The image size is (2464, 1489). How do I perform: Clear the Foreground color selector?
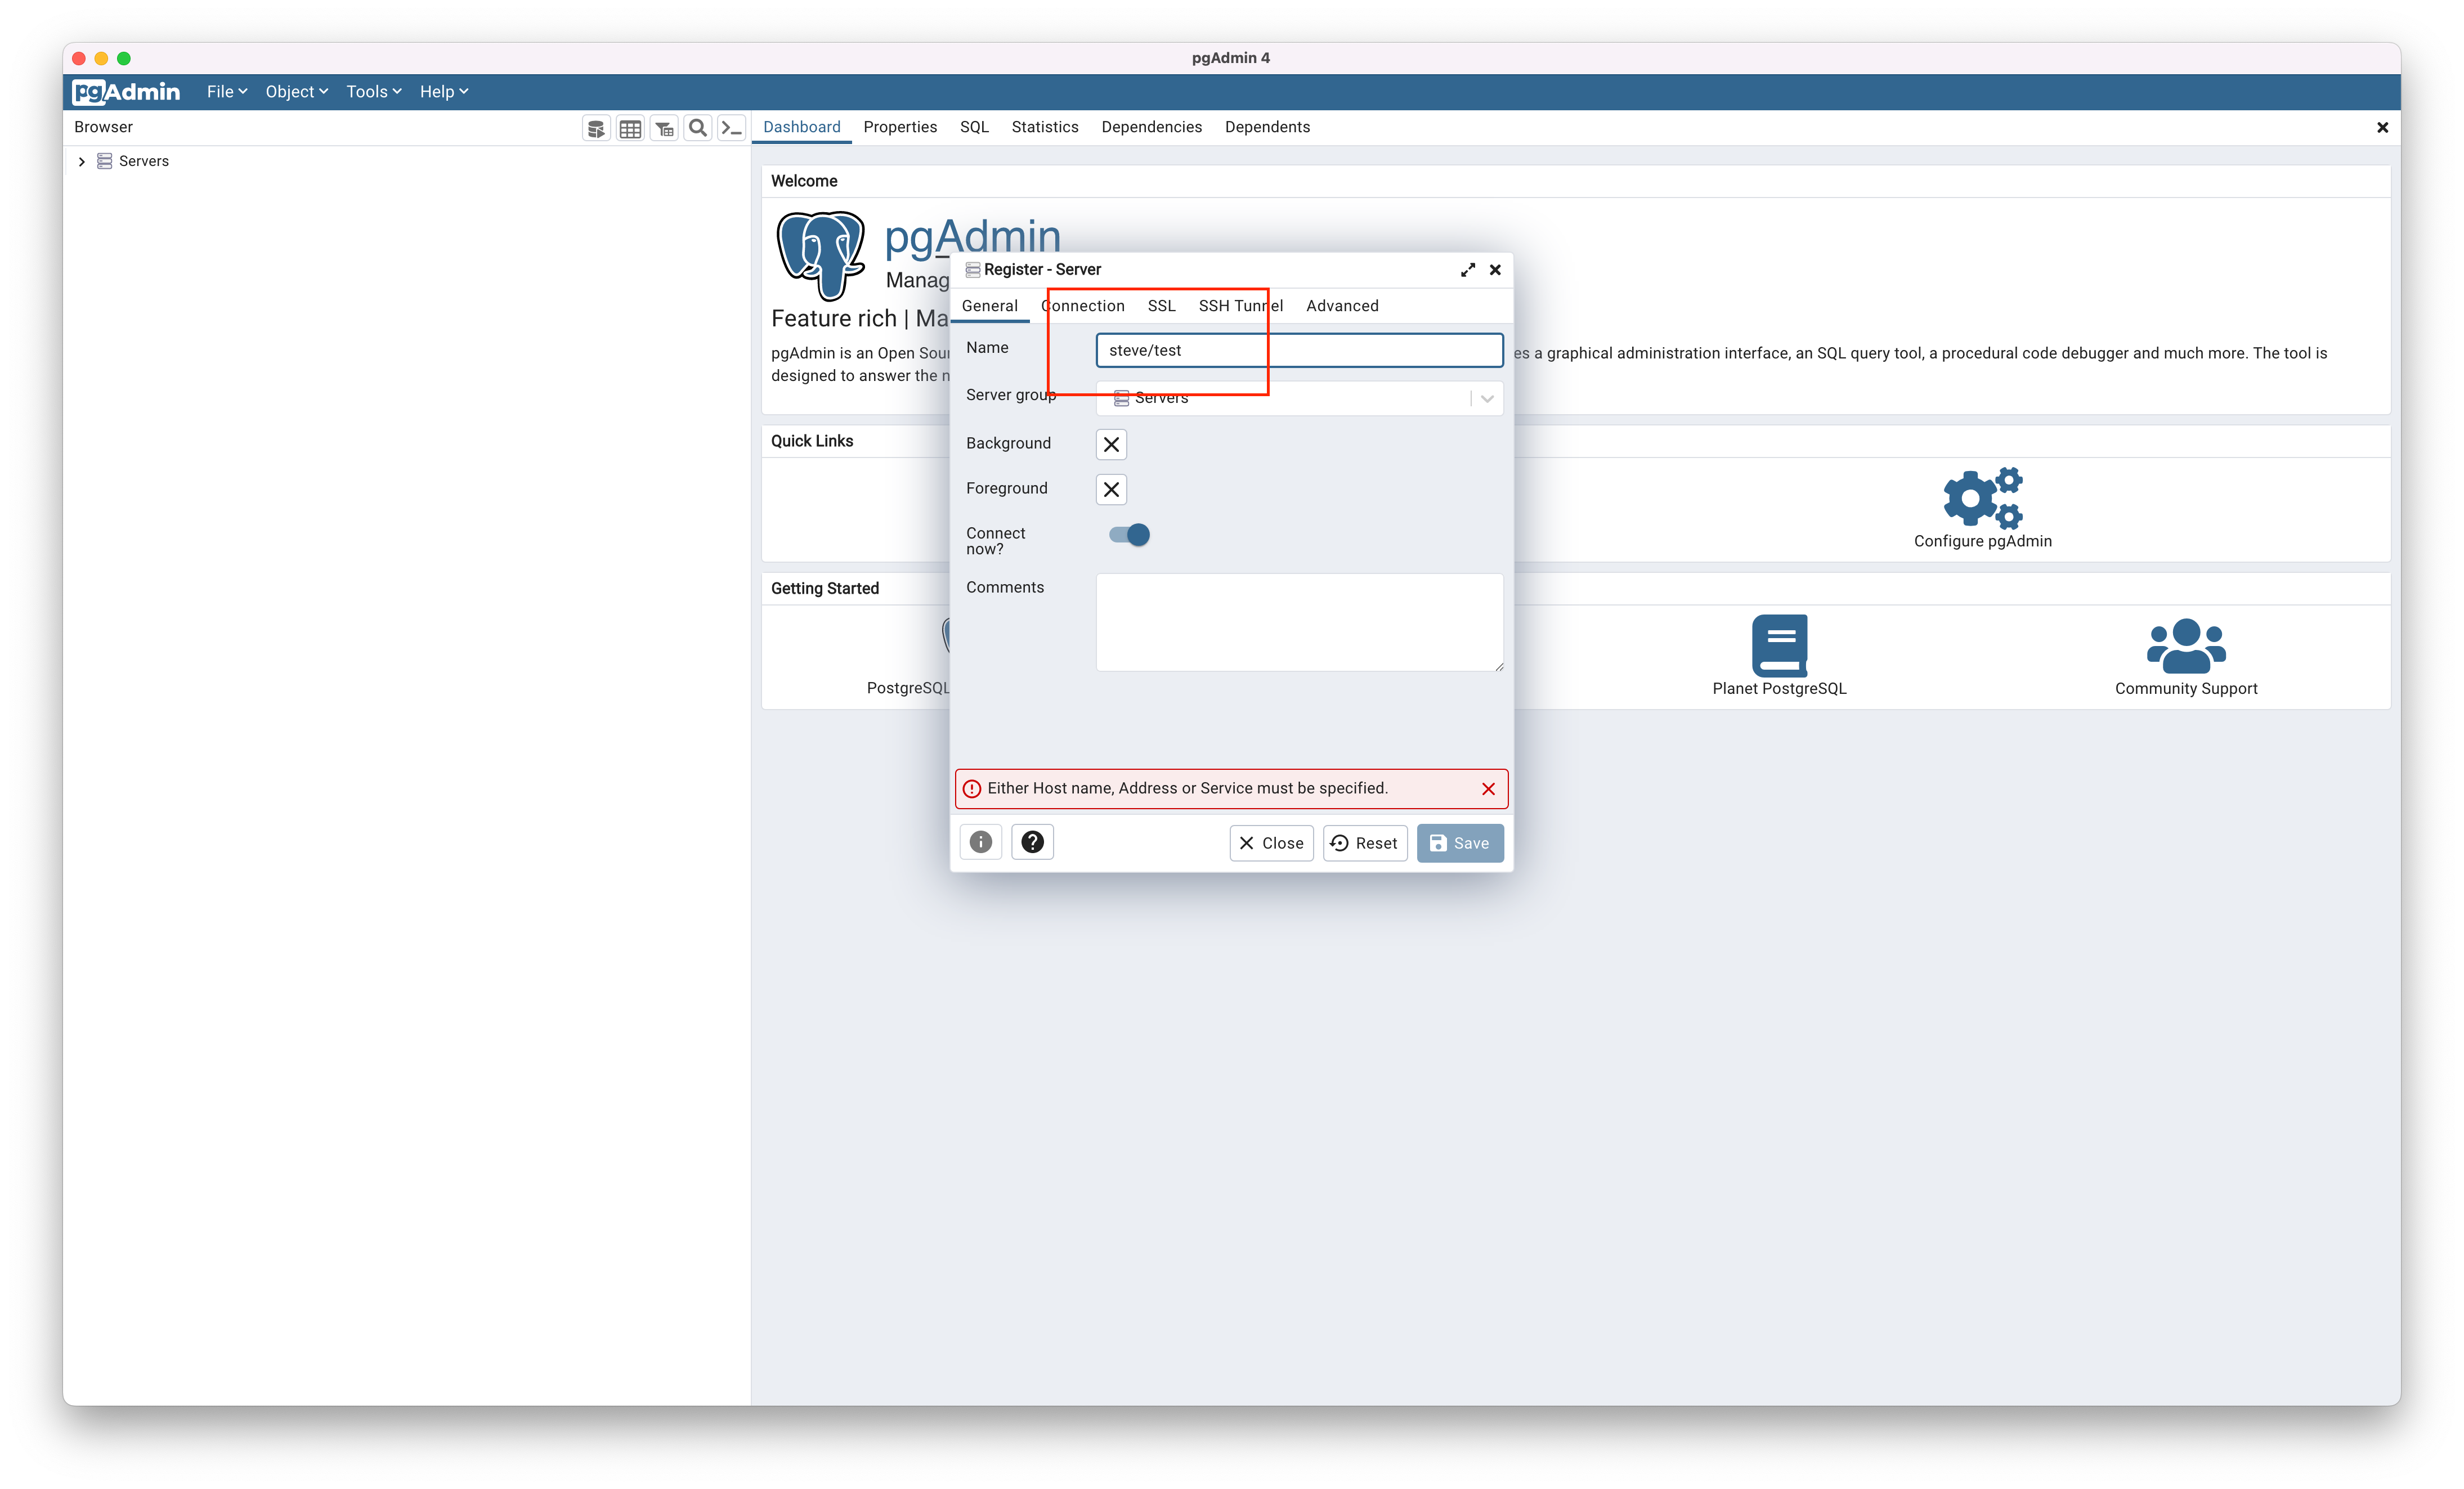1111,490
